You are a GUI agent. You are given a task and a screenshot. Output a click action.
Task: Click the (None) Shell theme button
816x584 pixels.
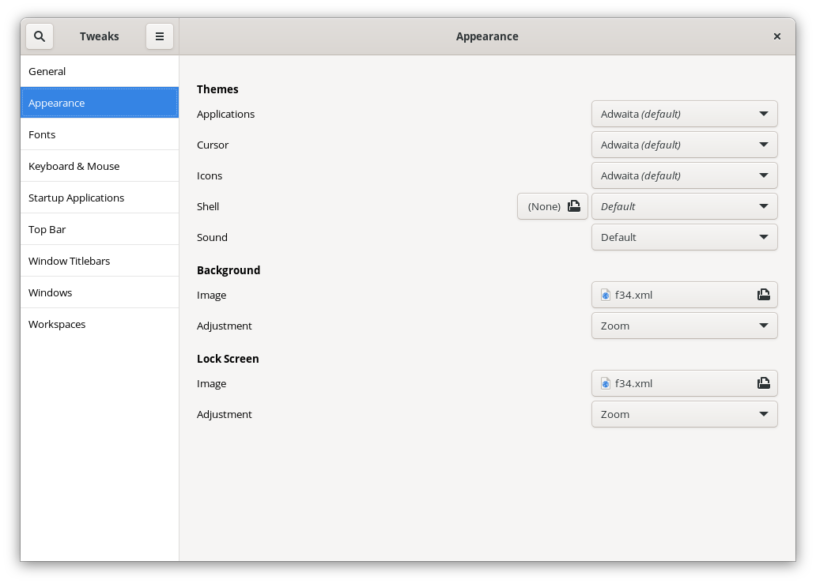tap(544, 206)
